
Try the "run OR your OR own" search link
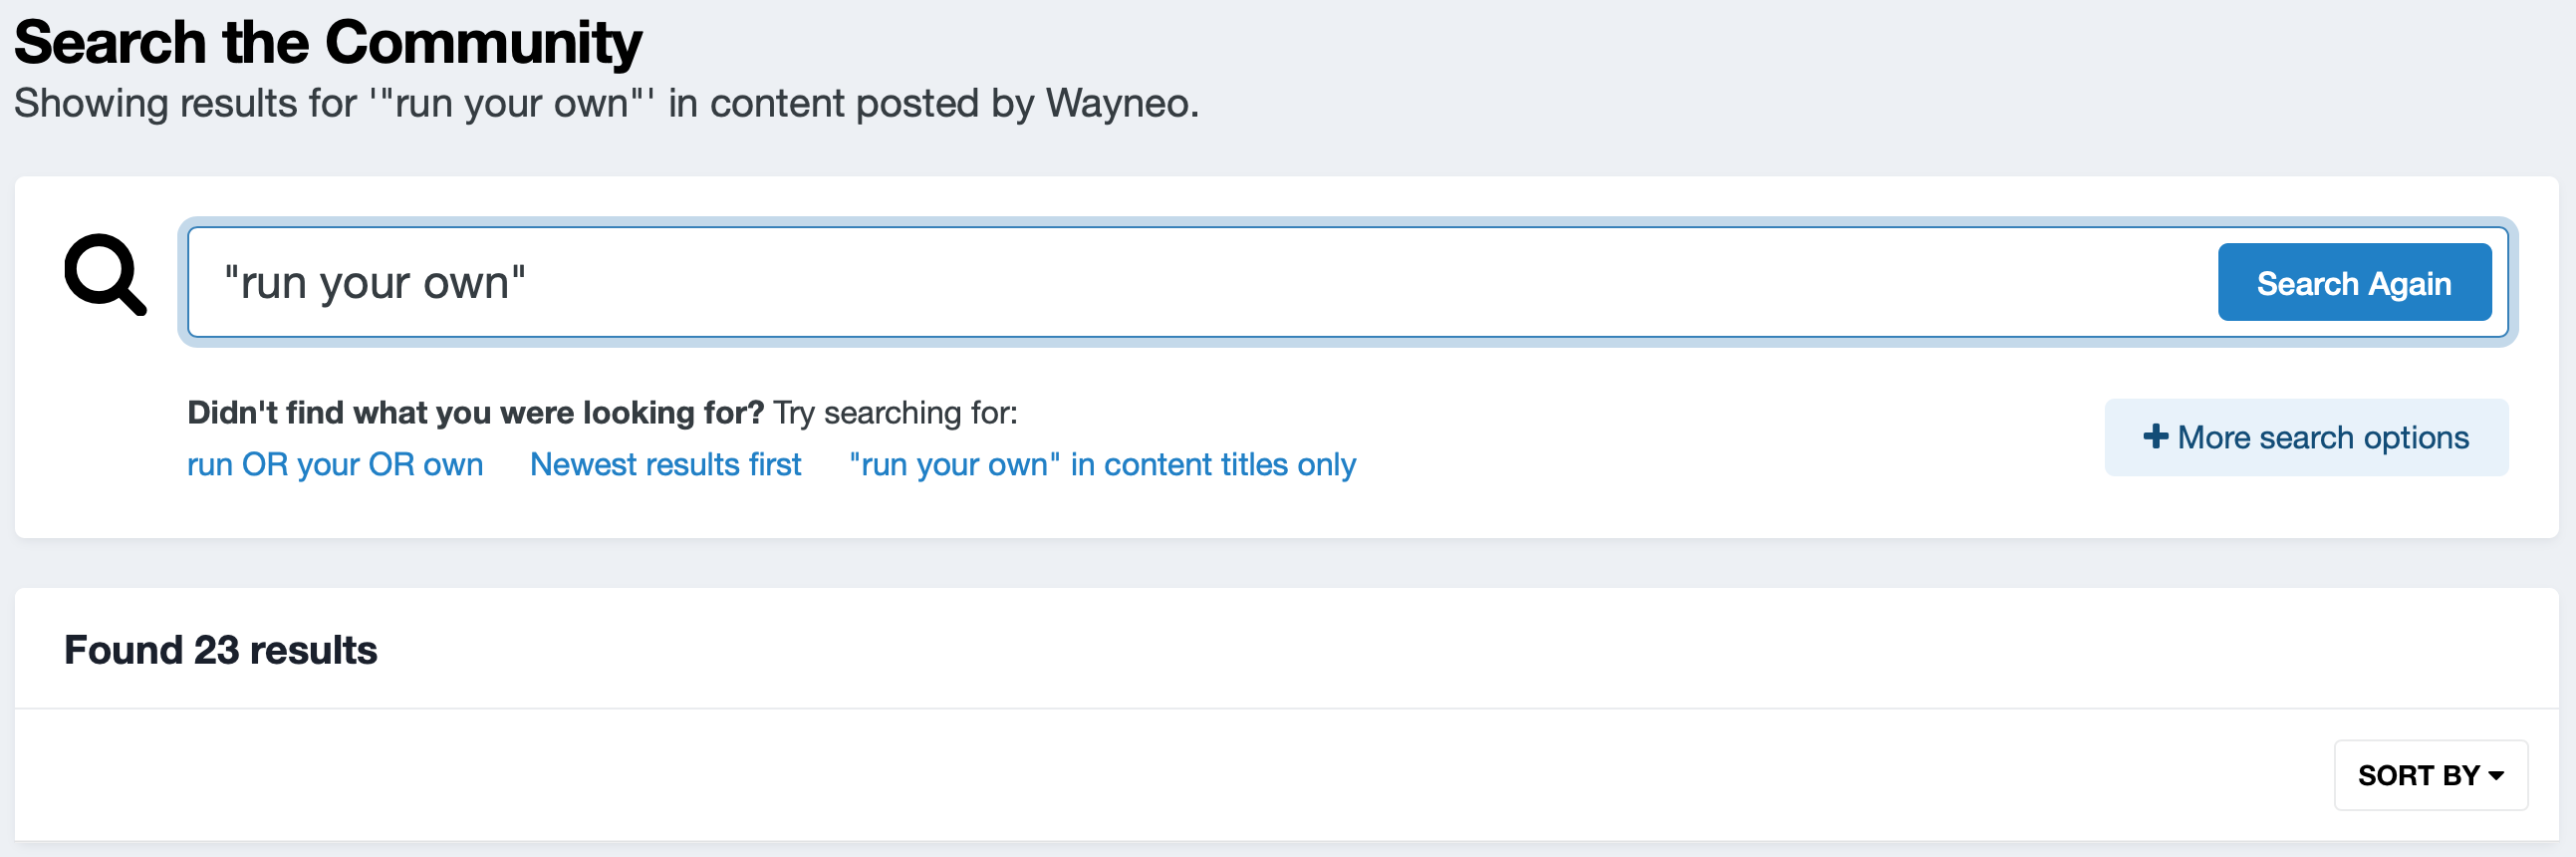coord(335,465)
